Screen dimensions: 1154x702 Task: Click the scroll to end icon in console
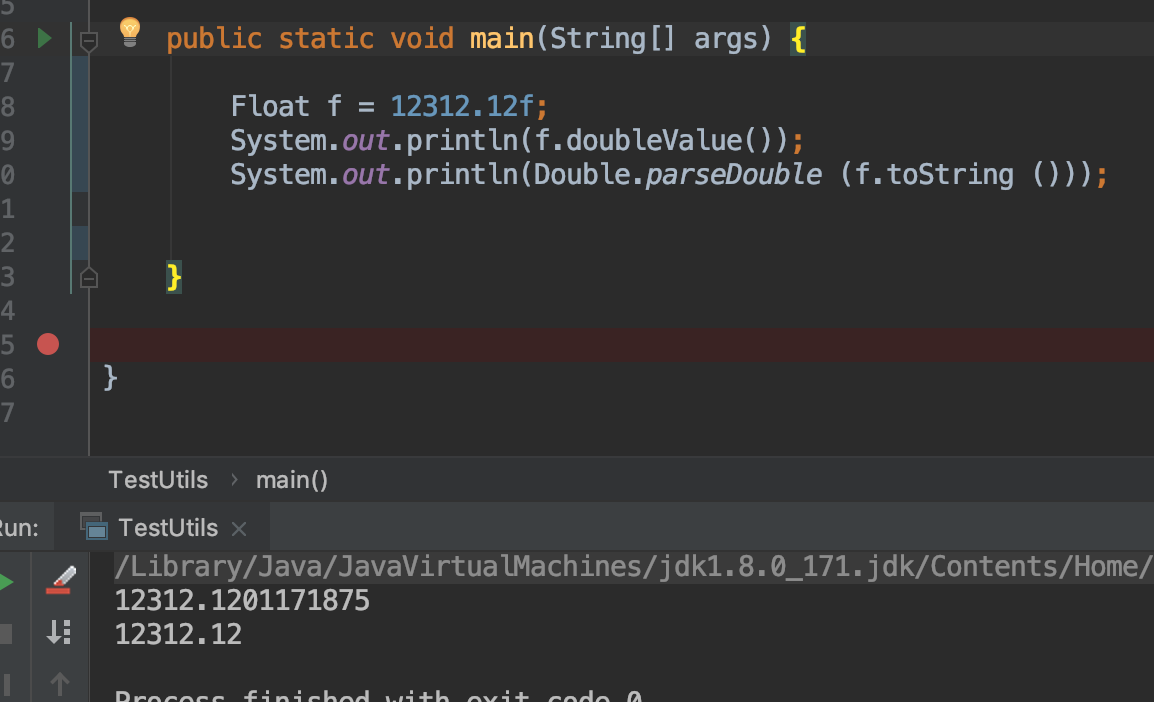click(x=59, y=632)
